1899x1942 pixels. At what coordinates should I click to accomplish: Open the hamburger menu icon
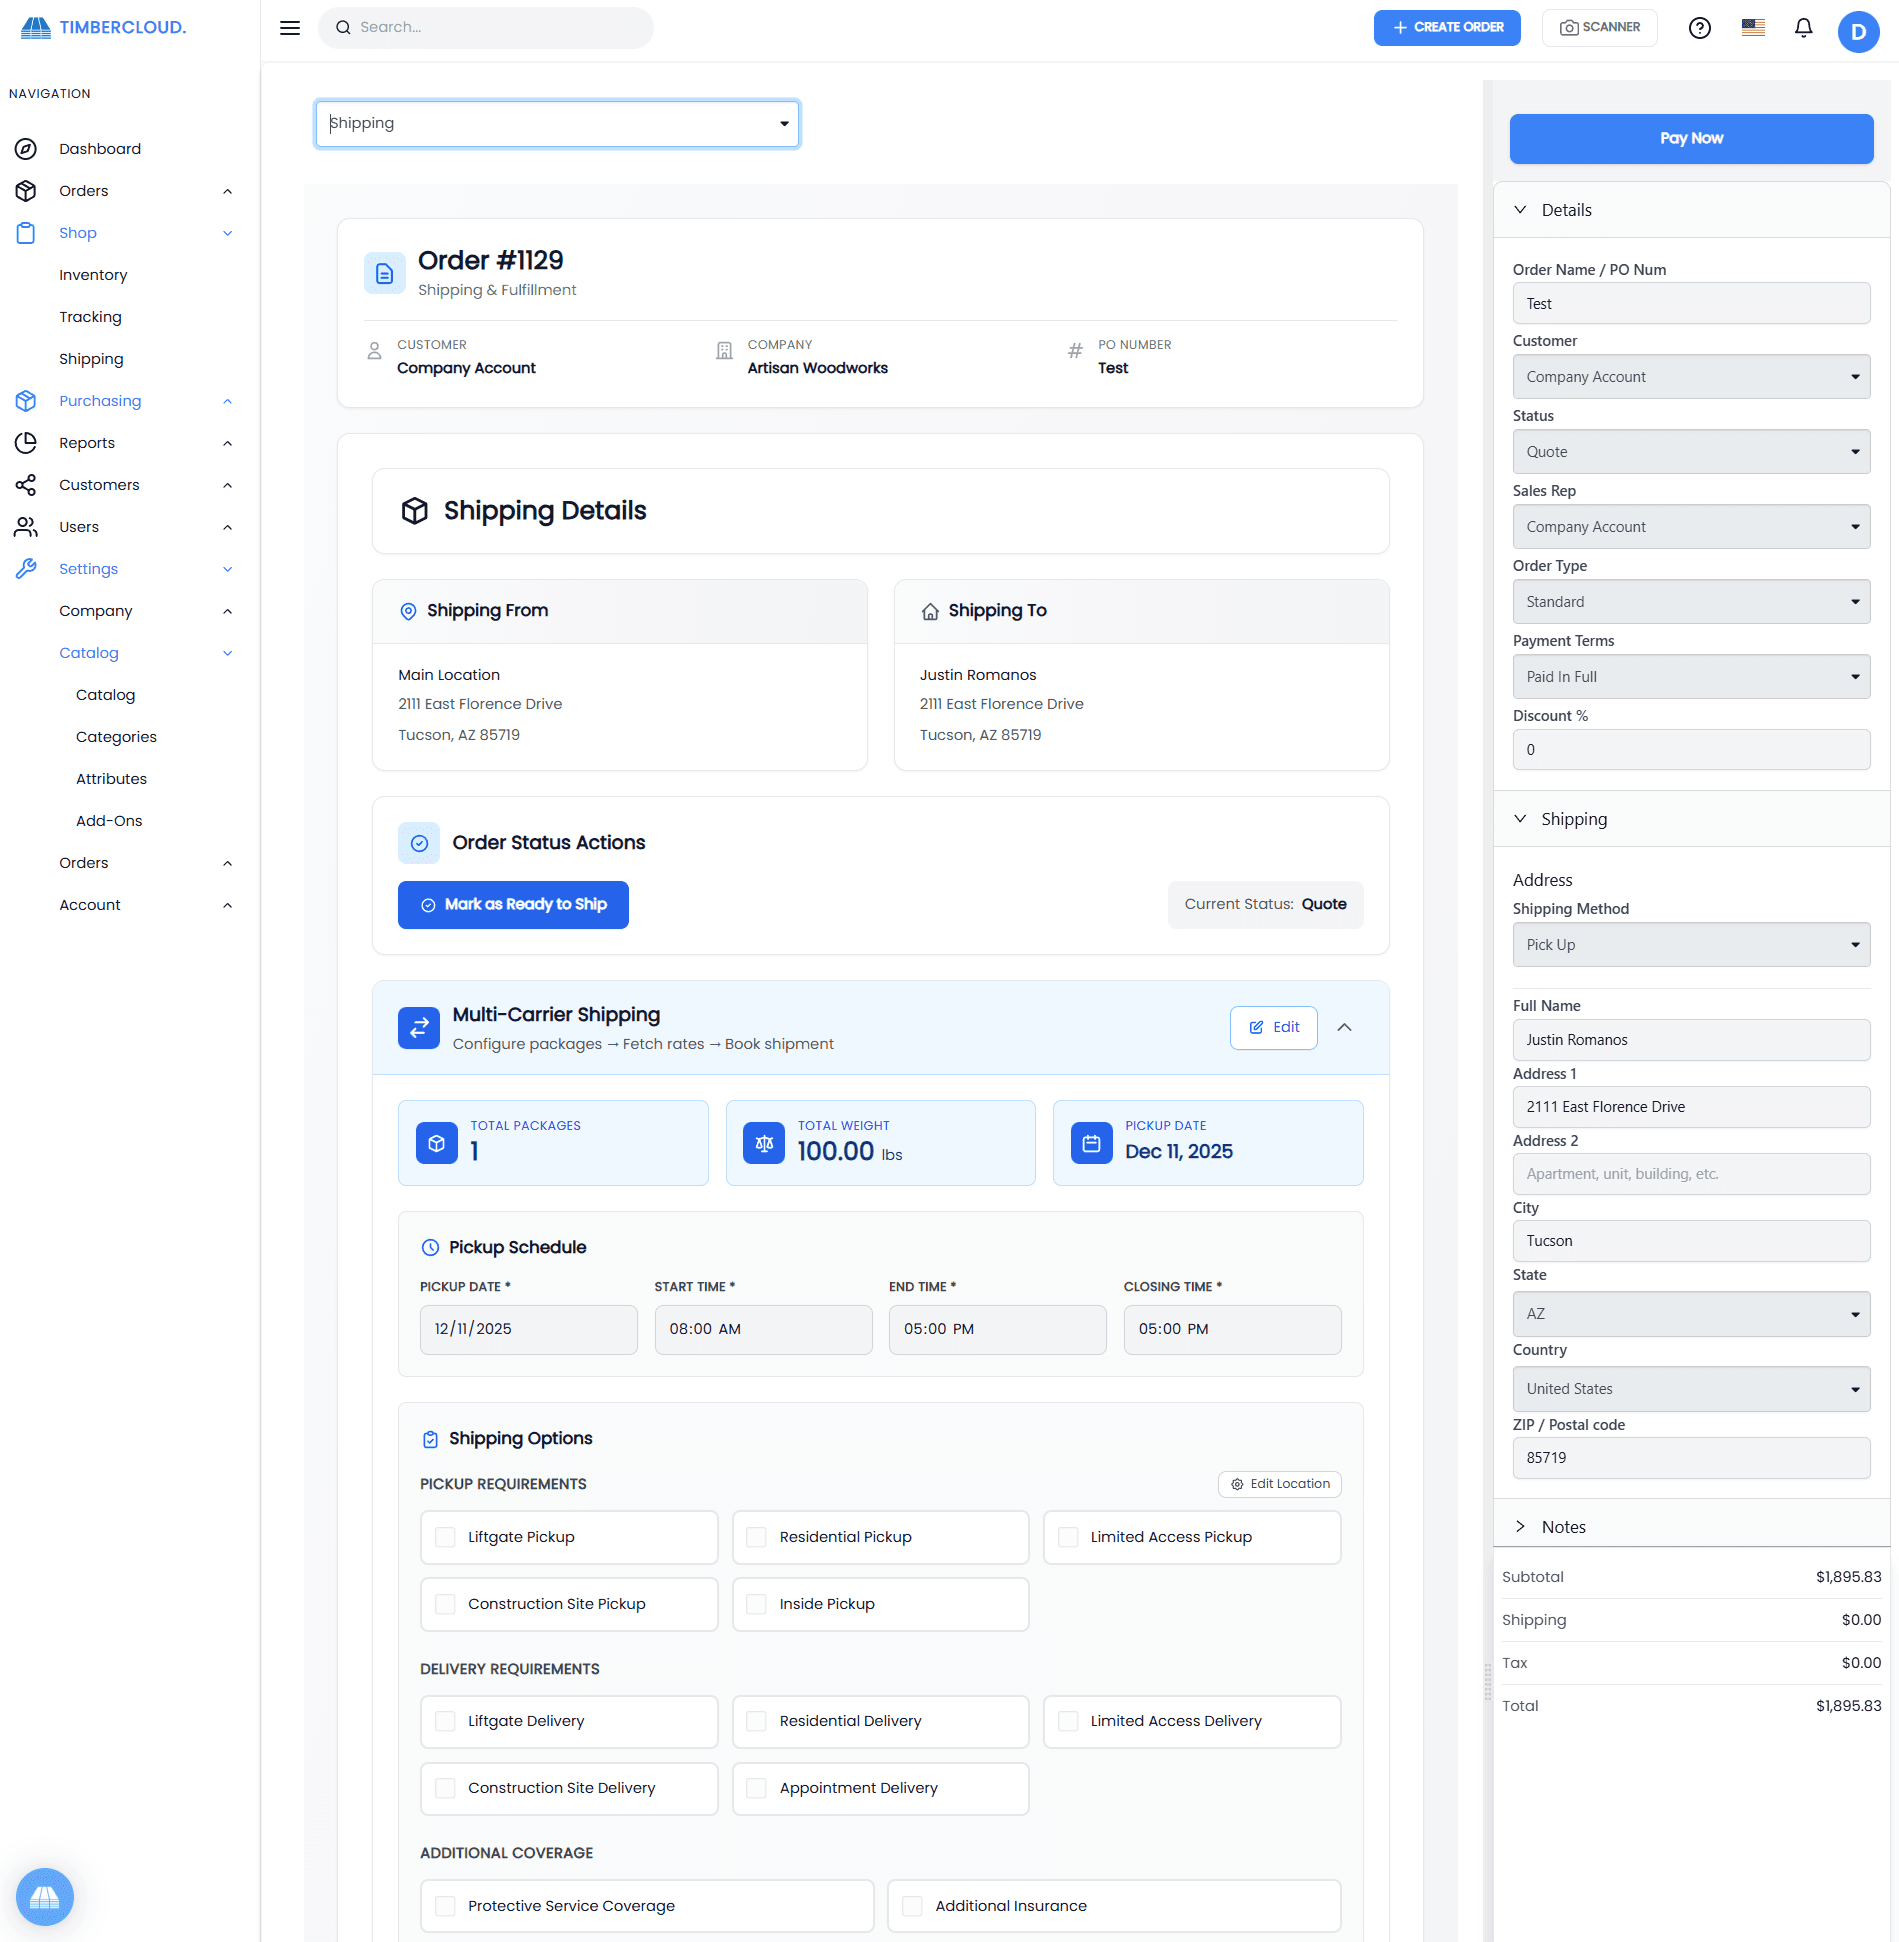coord(289,28)
